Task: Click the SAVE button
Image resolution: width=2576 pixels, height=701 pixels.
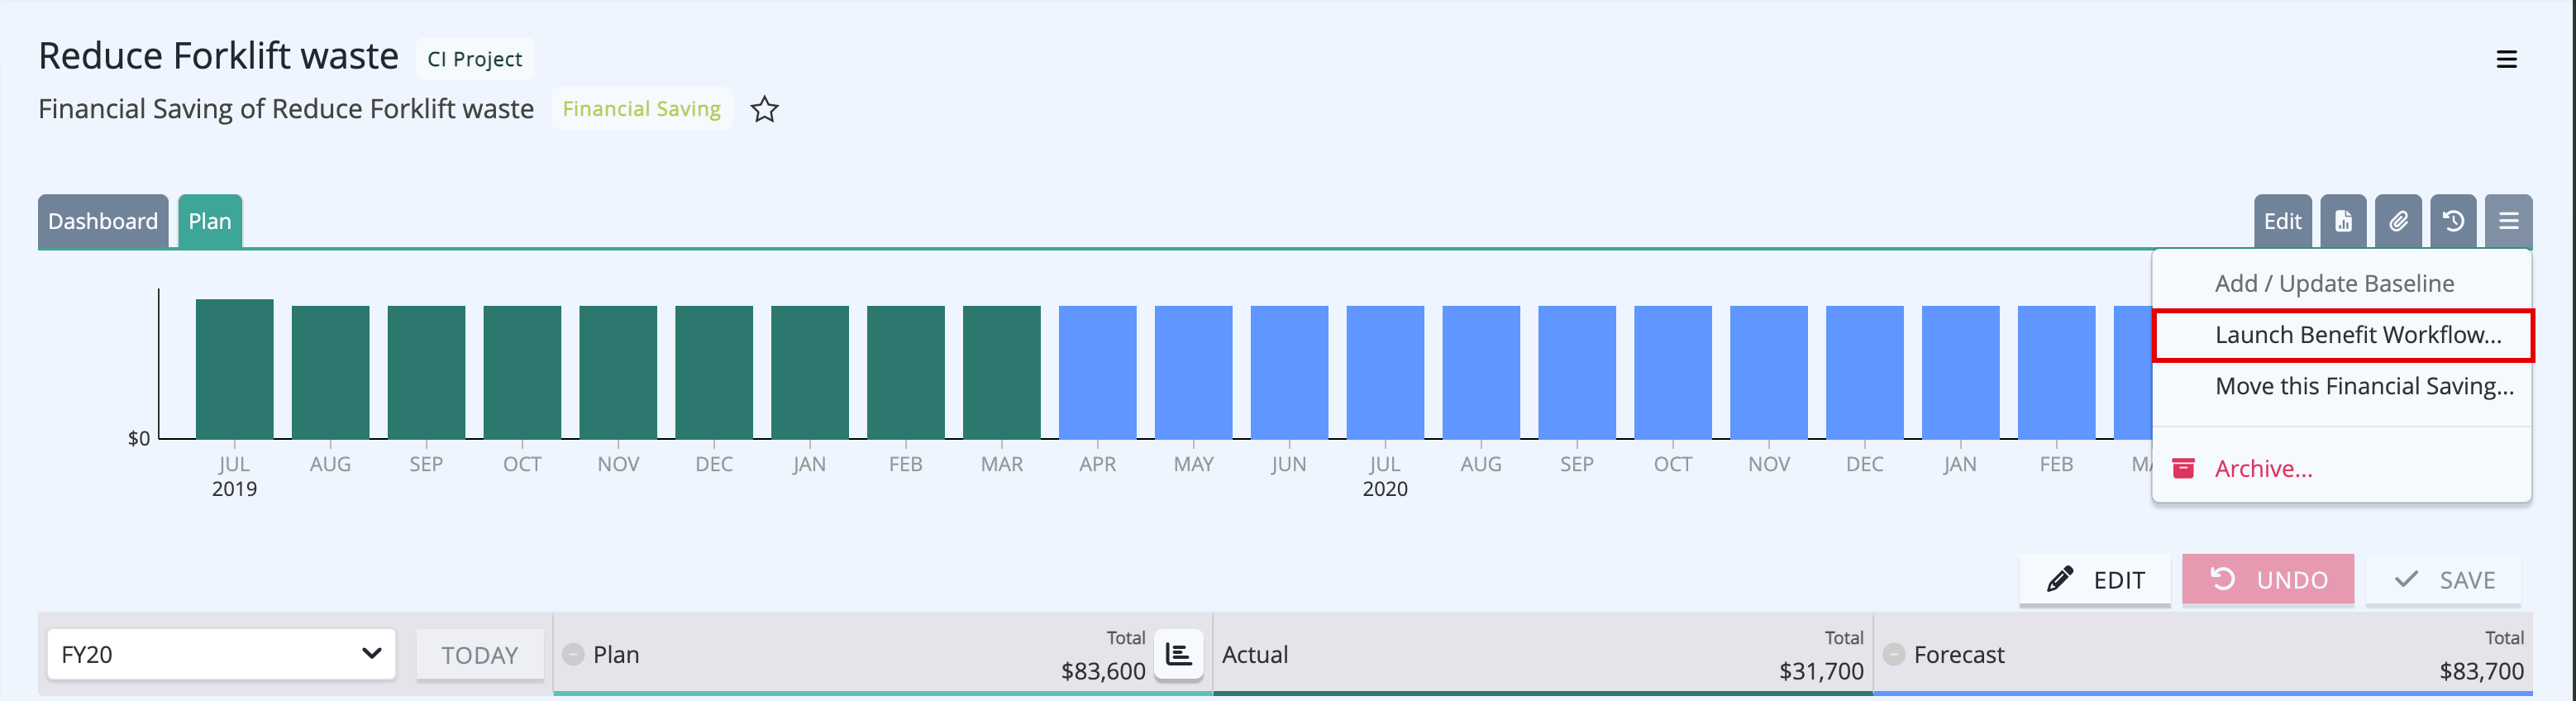Action: pos(2443,579)
